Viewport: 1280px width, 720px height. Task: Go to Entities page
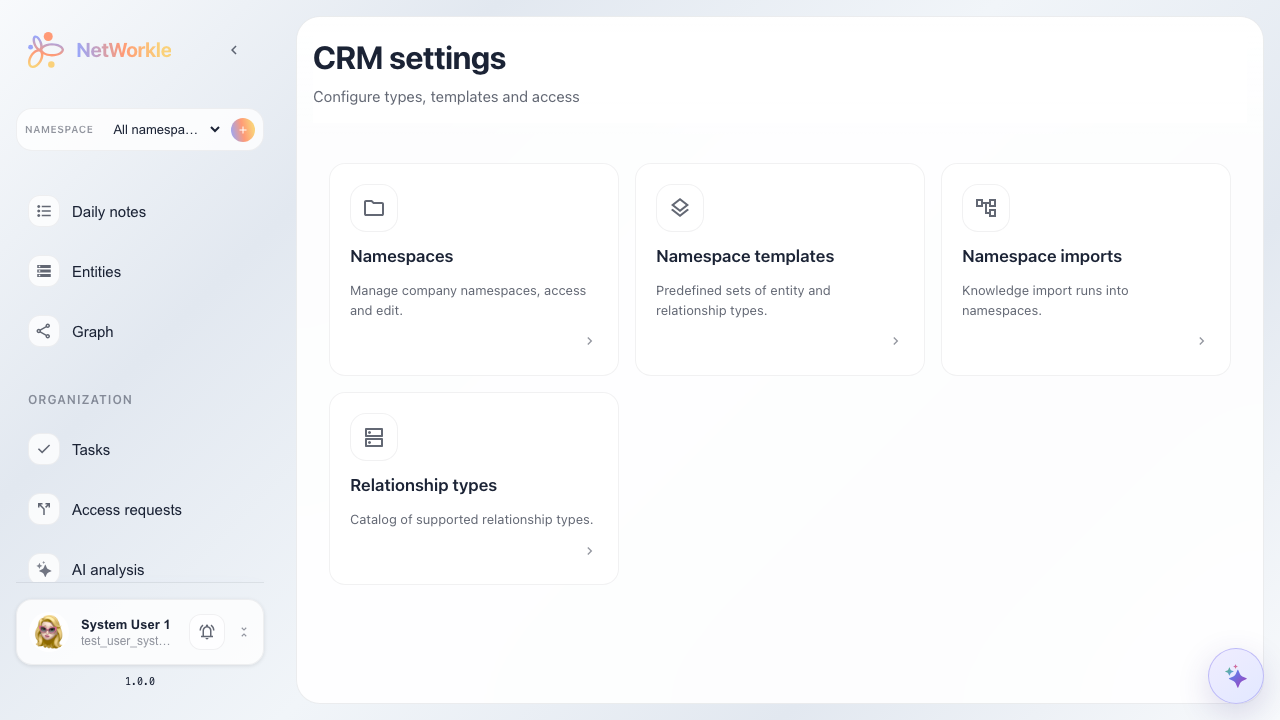[96, 272]
